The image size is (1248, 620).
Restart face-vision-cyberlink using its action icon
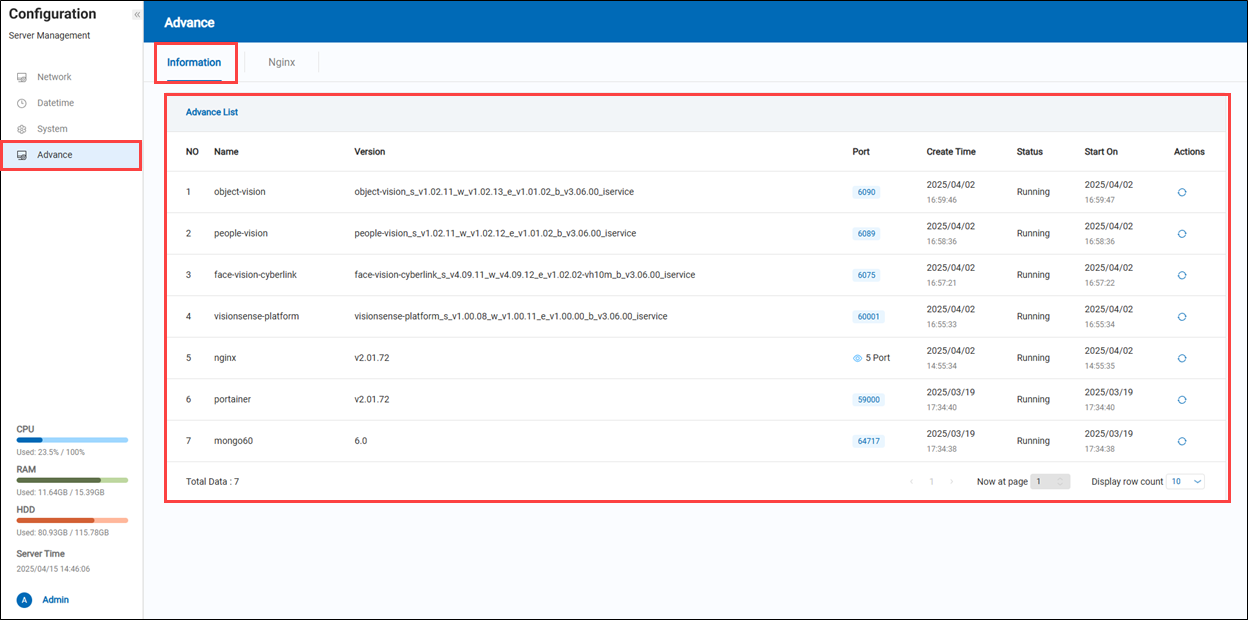1182,275
